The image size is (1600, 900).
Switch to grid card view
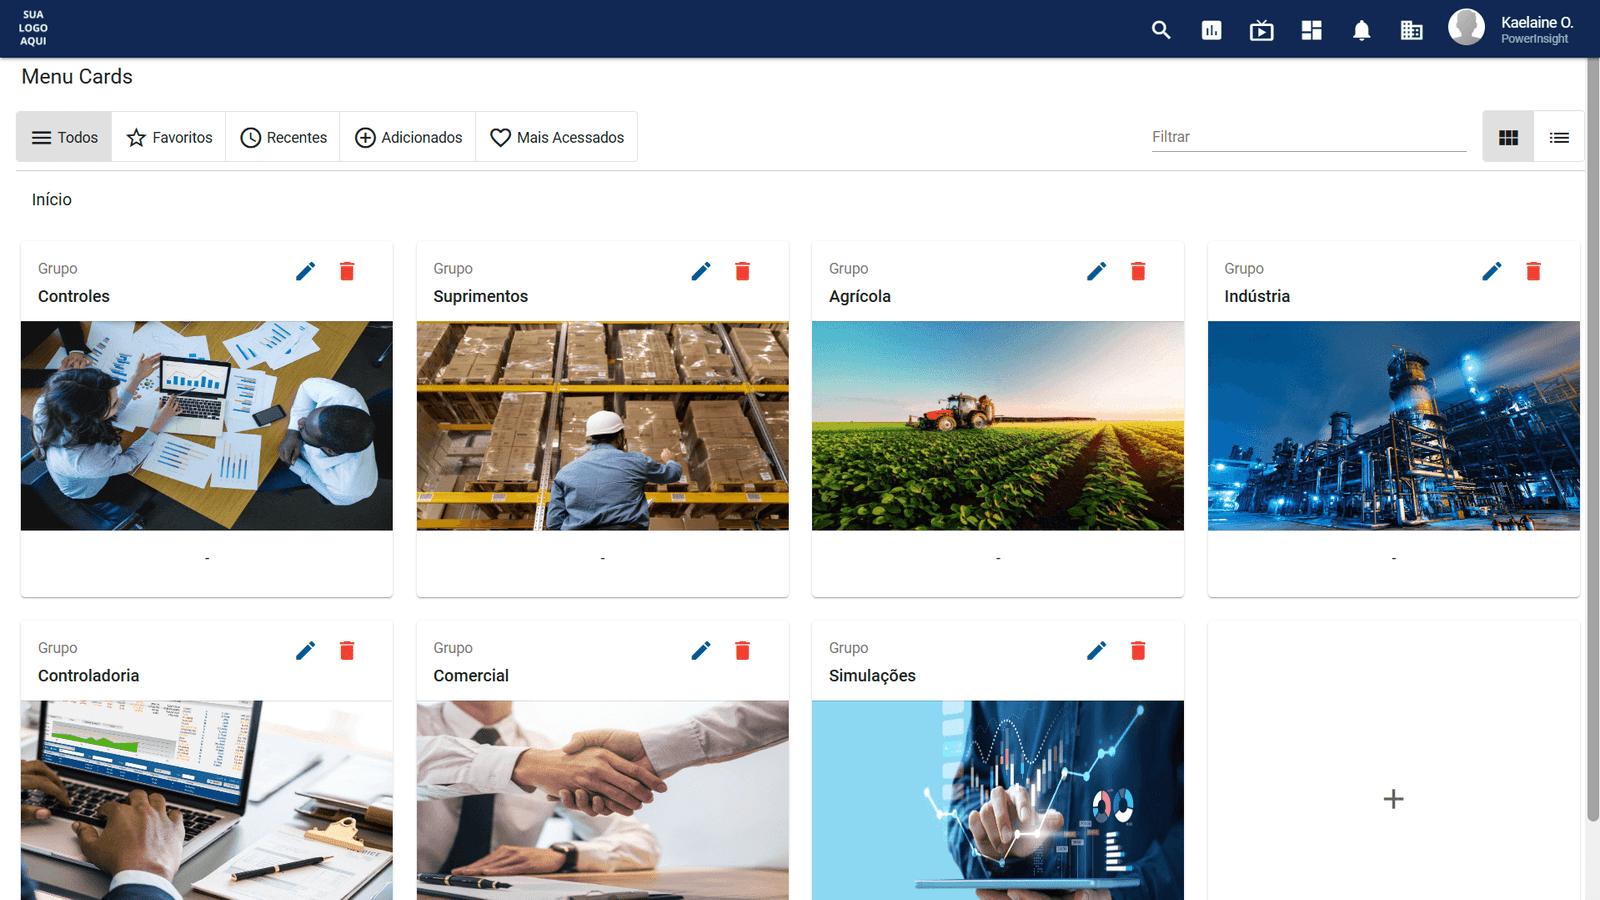click(x=1508, y=137)
